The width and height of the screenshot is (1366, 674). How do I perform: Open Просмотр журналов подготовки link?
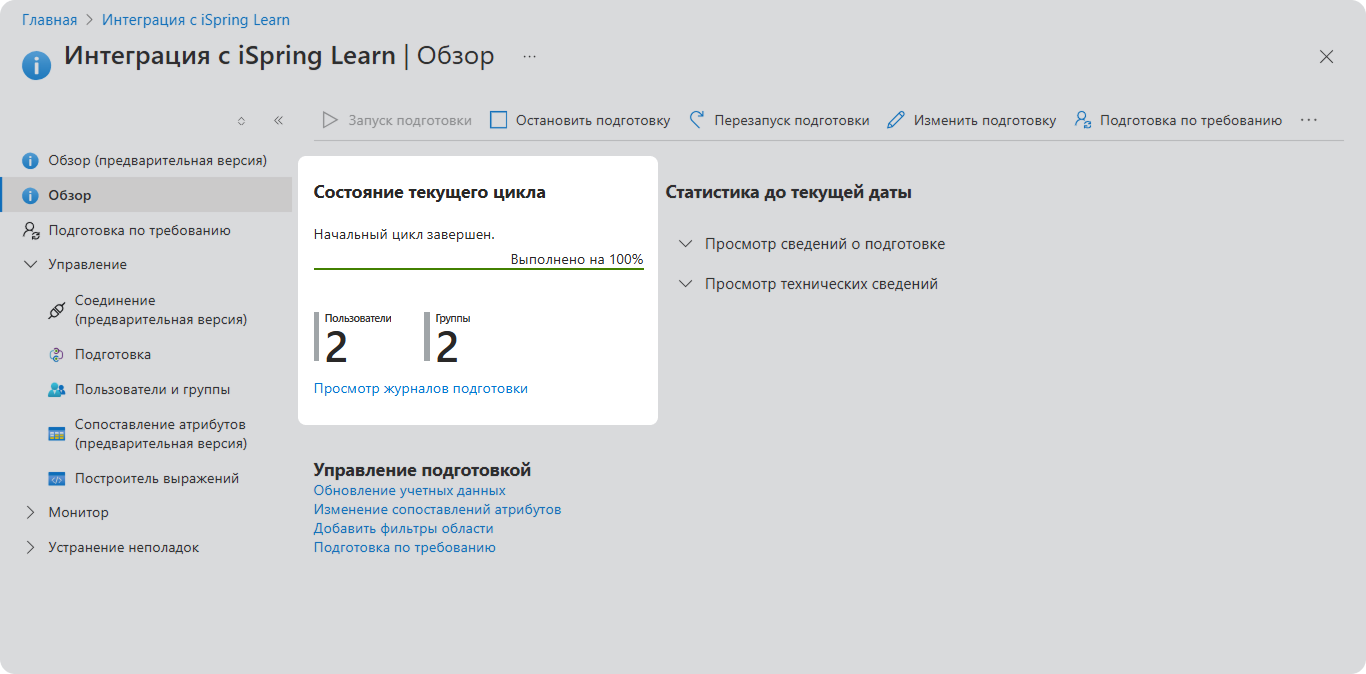click(x=421, y=388)
